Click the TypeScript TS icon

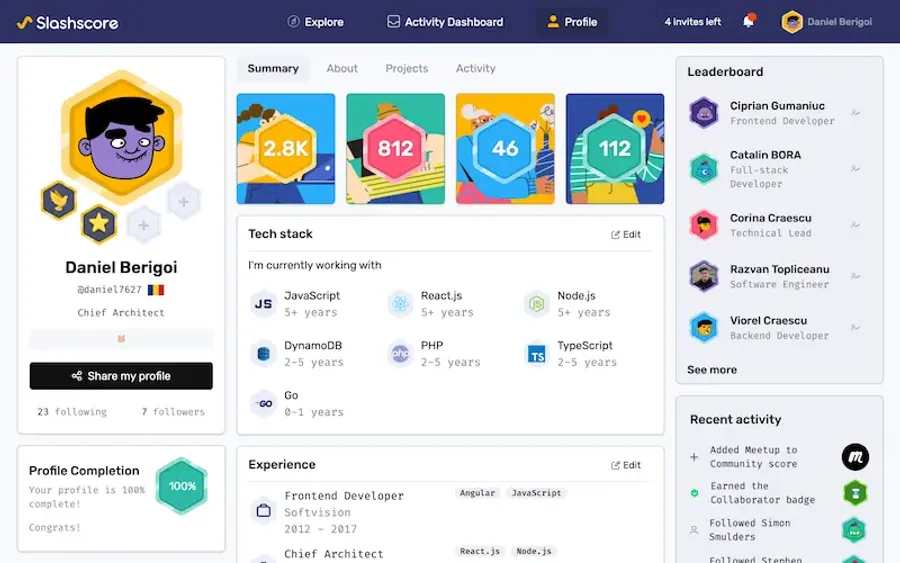click(537, 354)
